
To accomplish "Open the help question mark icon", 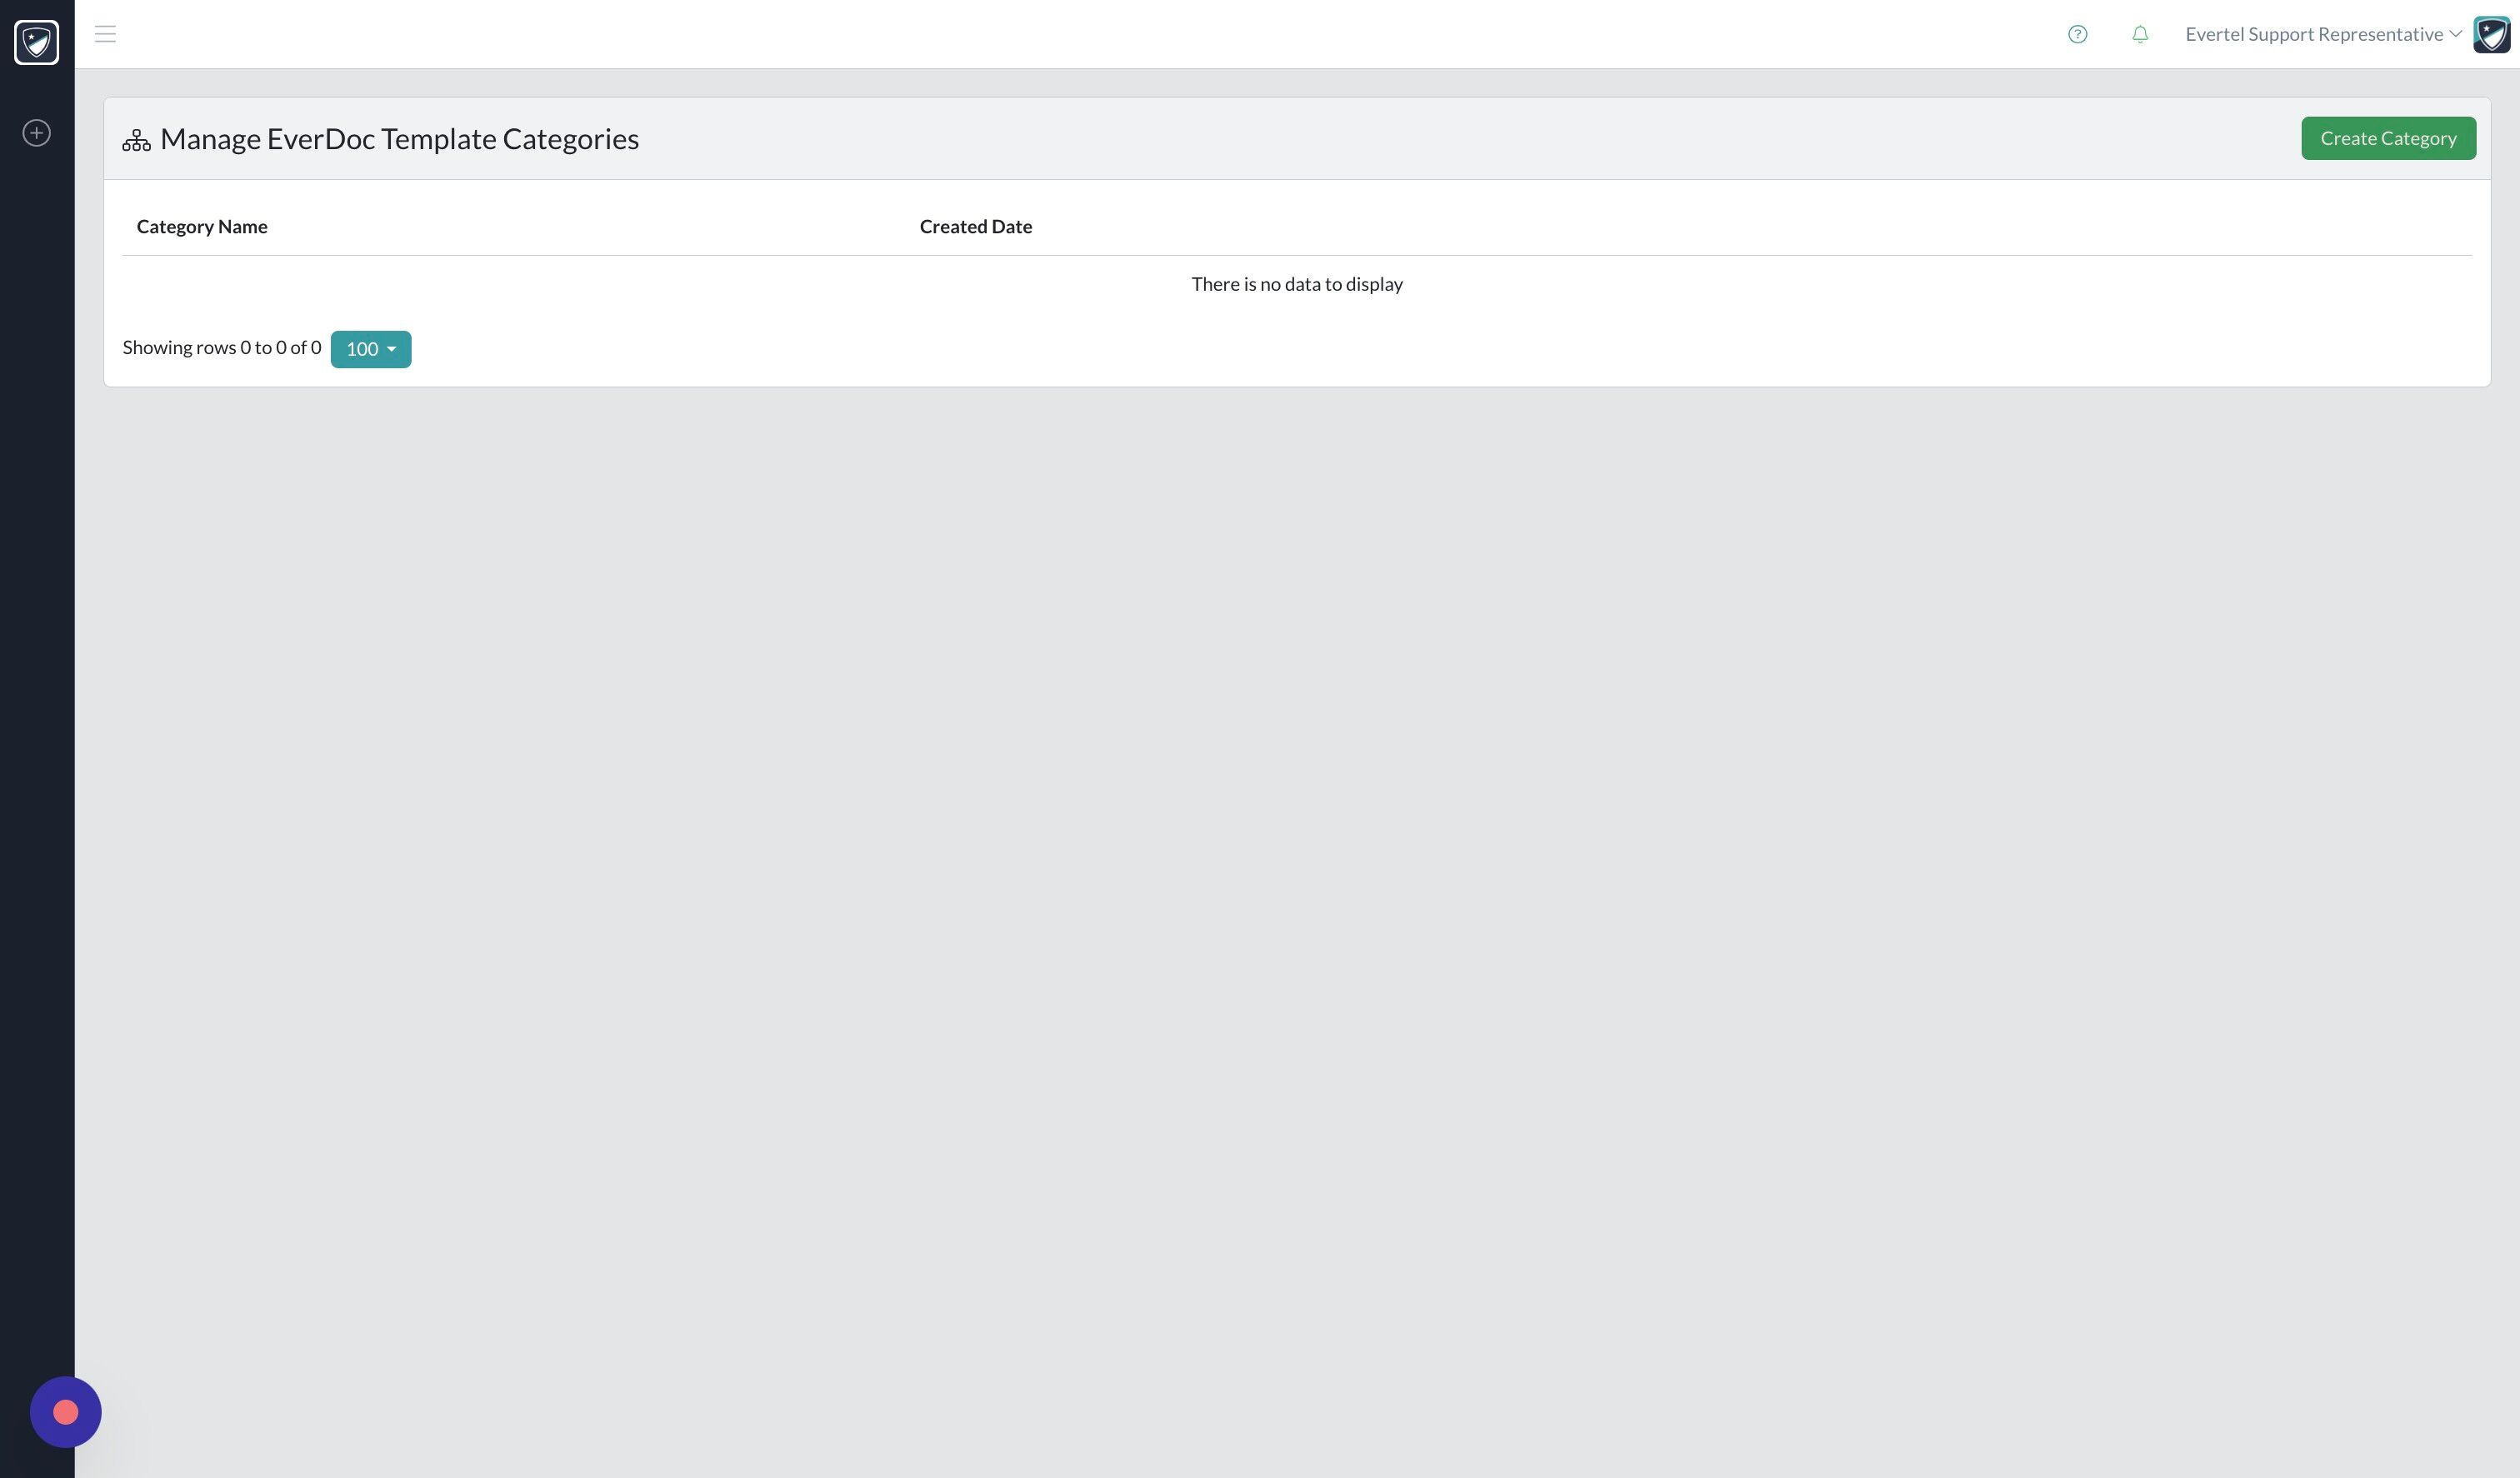I will 2077,35.
